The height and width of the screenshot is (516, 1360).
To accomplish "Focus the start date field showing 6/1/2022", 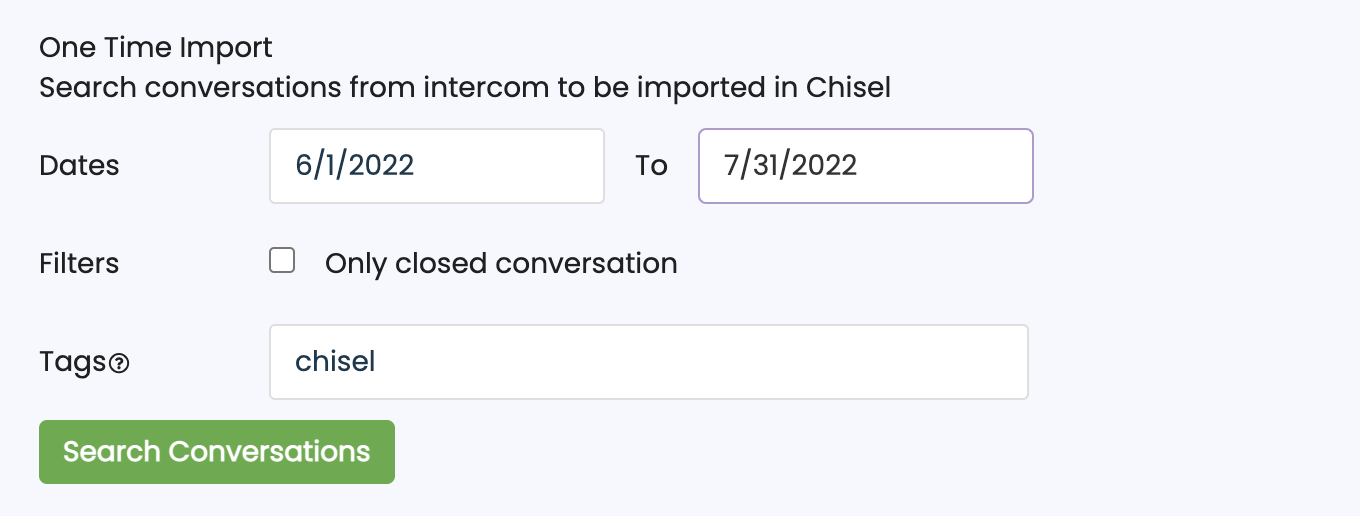I will click(x=437, y=166).
